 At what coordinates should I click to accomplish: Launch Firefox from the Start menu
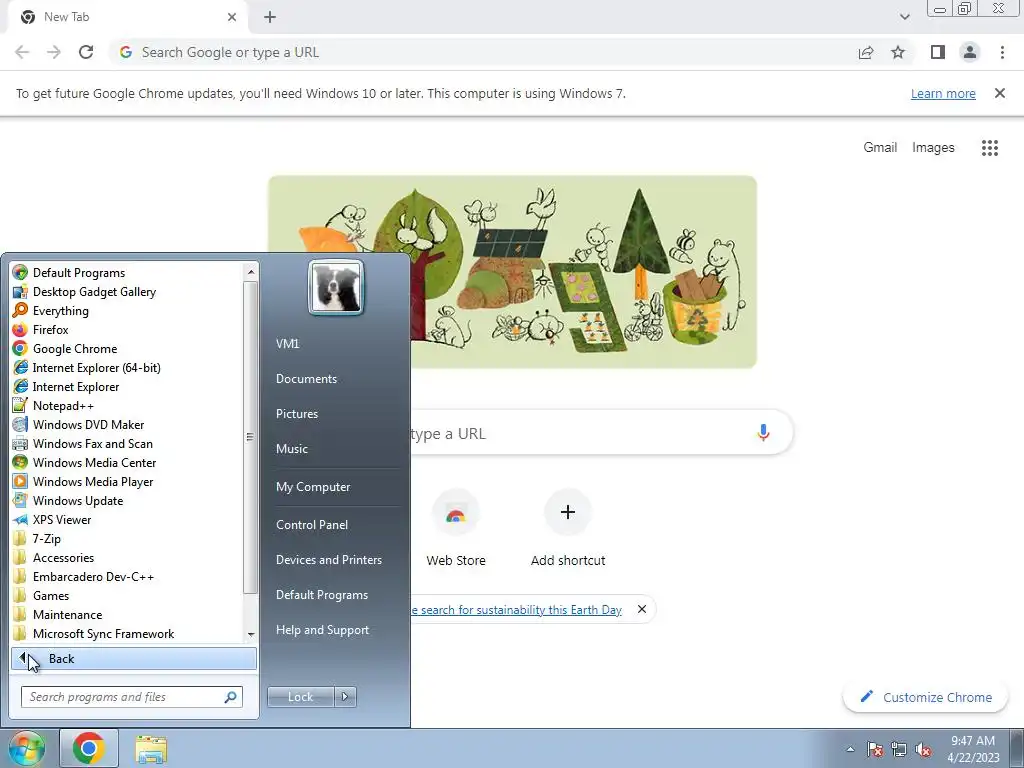50,330
